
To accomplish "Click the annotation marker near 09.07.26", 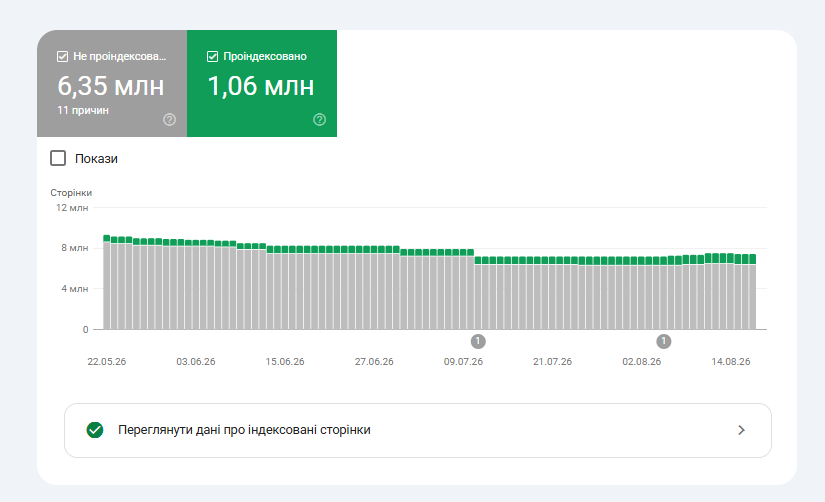I will coord(478,342).
